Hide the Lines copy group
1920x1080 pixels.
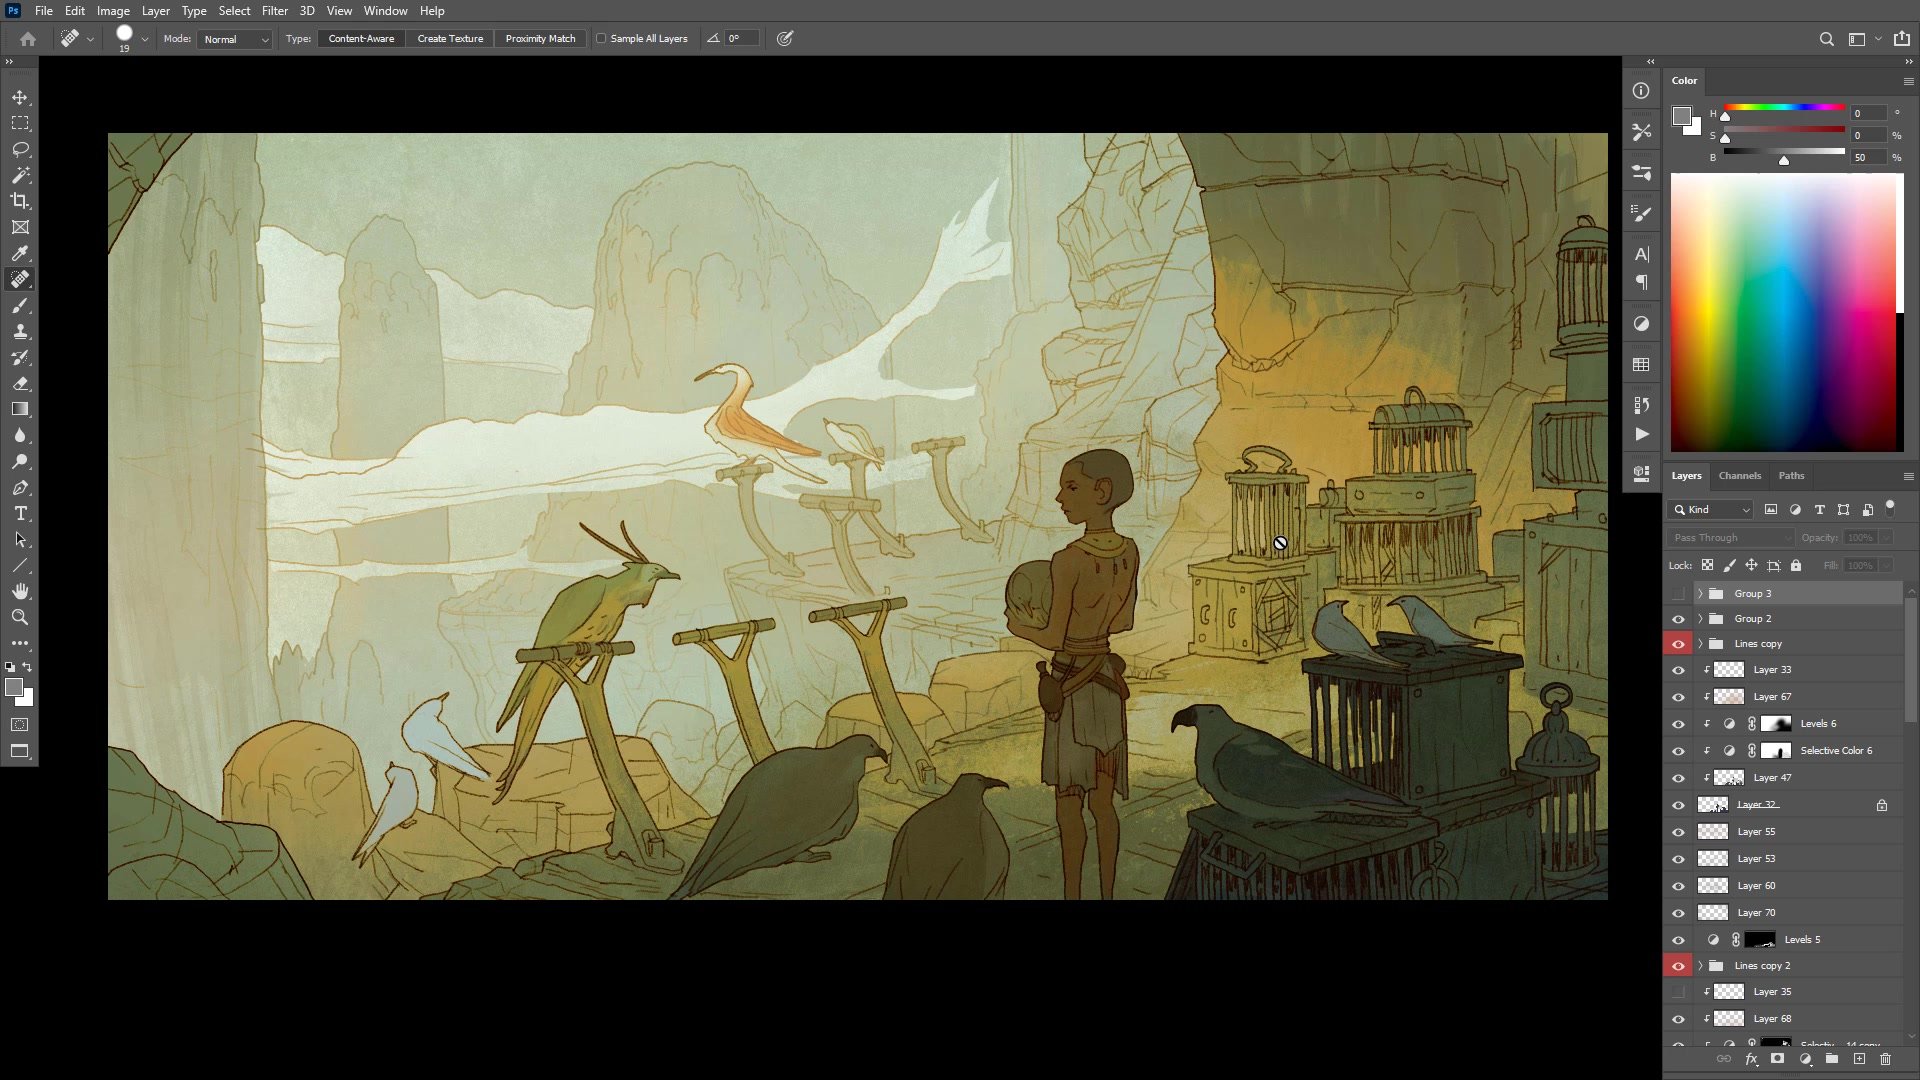pyautogui.click(x=1679, y=643)
